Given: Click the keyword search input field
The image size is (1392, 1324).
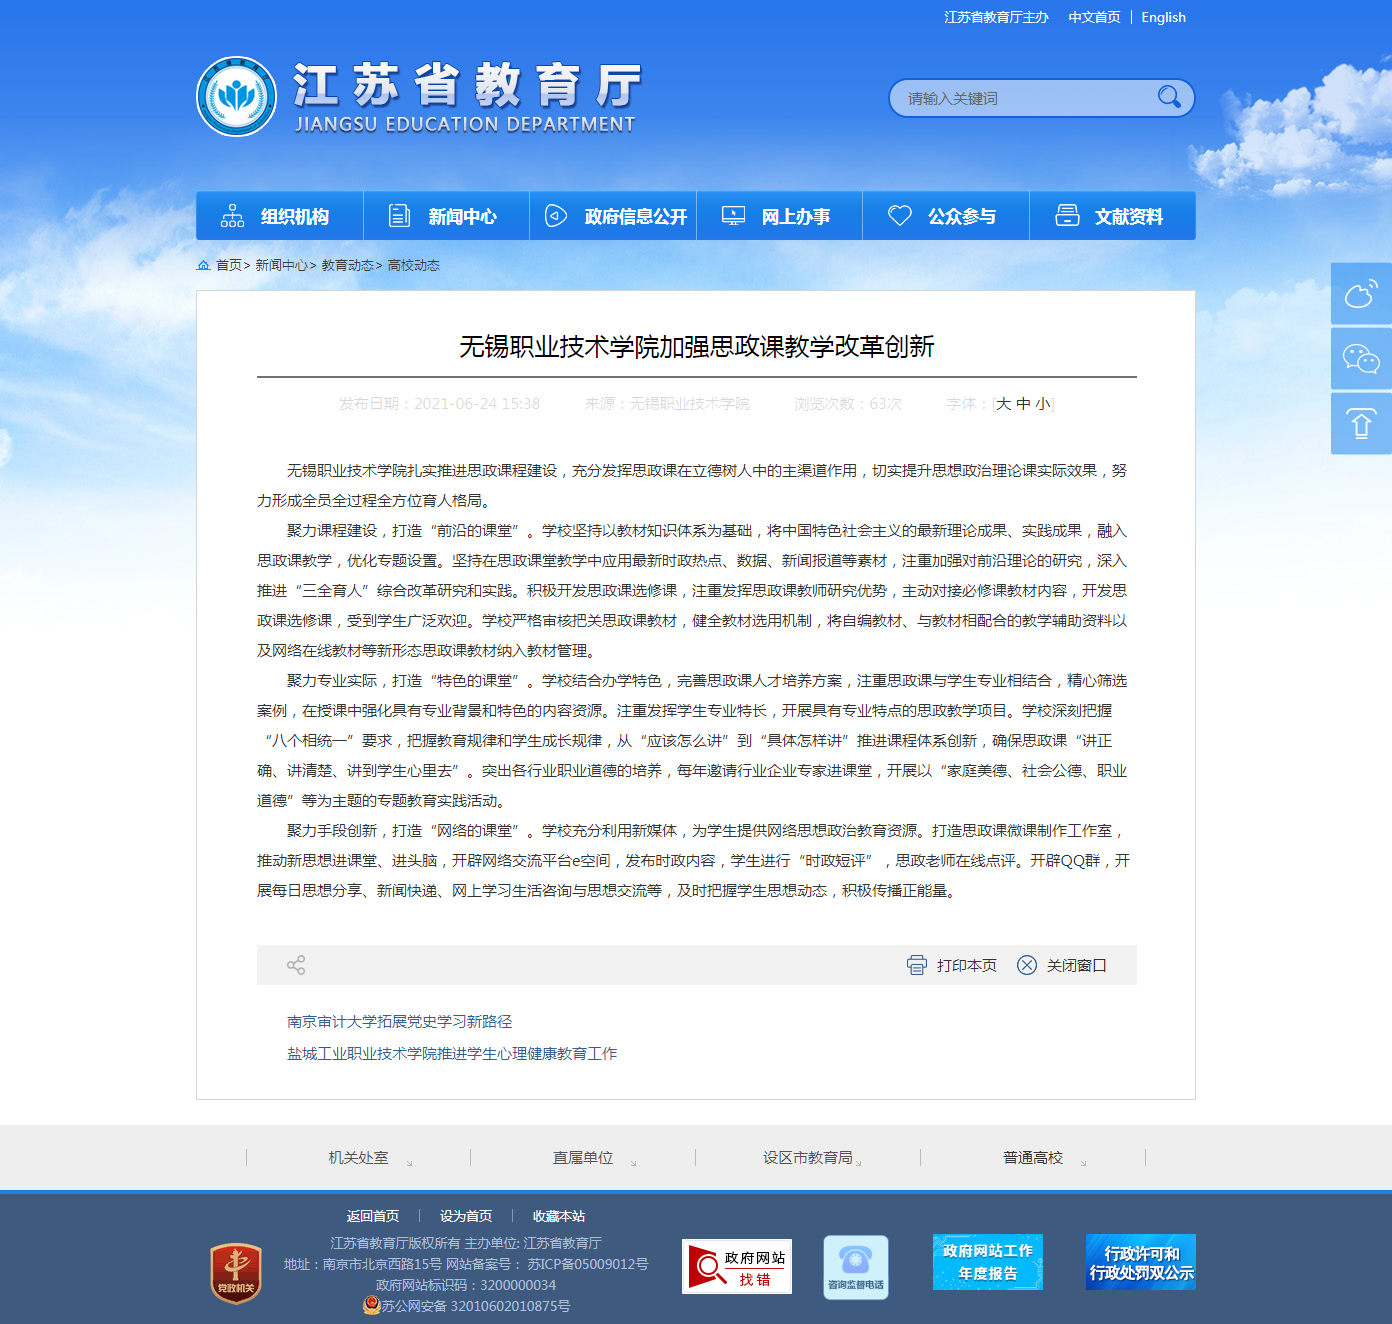Looking at the screenshot, I should (1020, 98).
